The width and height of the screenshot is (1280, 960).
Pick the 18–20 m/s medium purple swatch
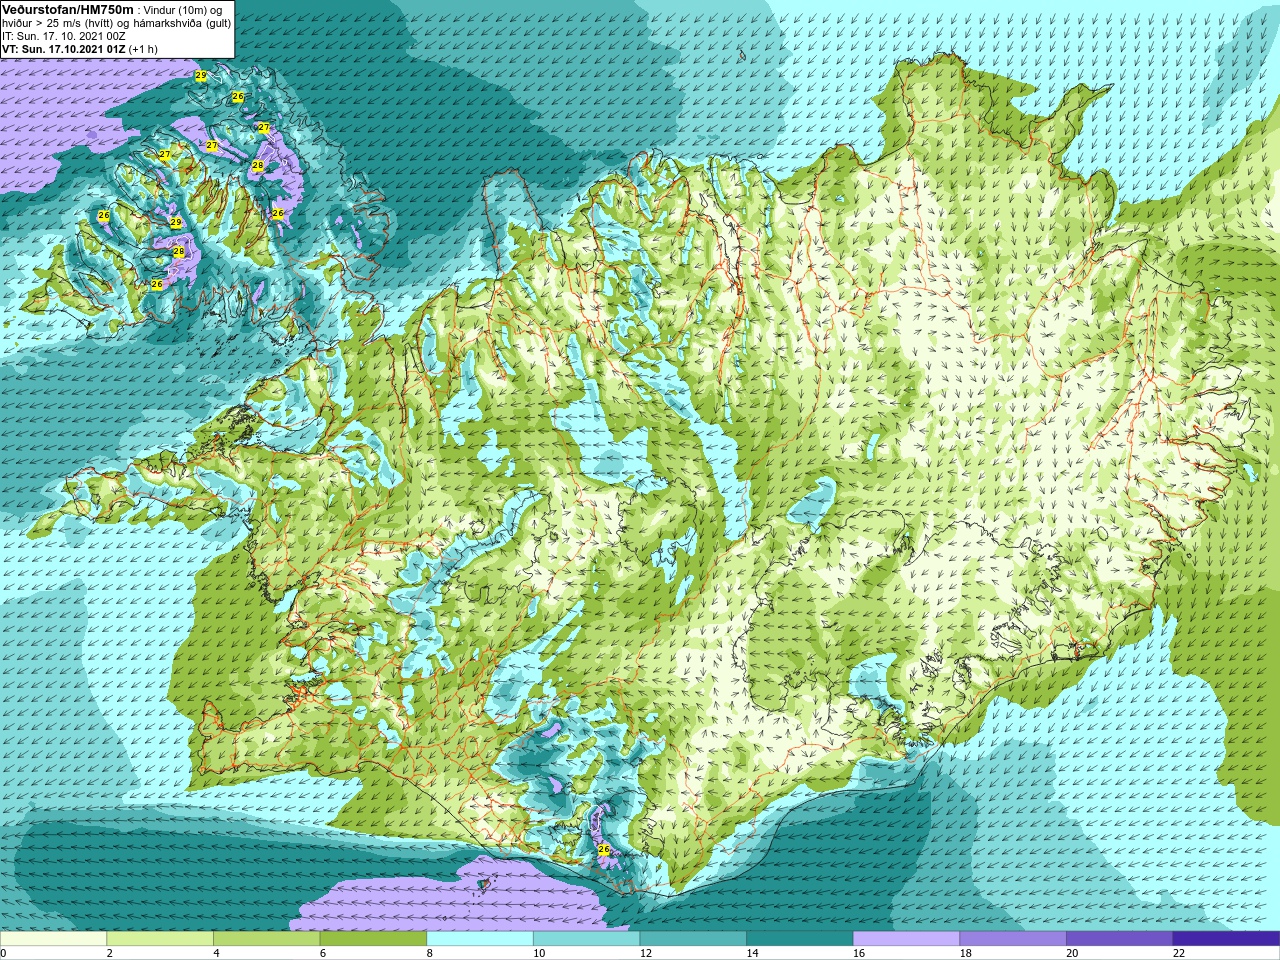(1013, 939)
